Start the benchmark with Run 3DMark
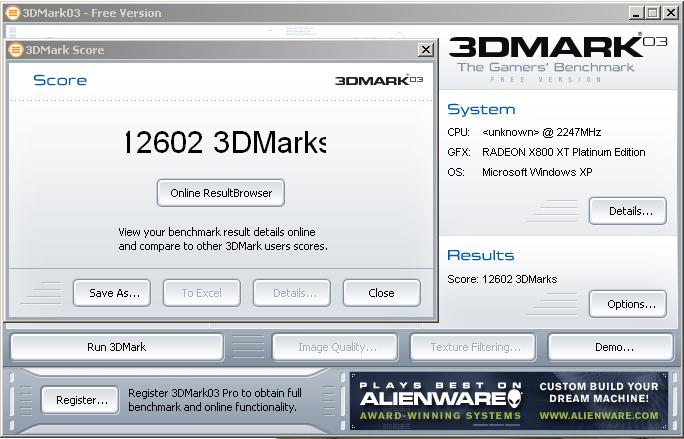684x439 pixels. [x=116, y=347]
